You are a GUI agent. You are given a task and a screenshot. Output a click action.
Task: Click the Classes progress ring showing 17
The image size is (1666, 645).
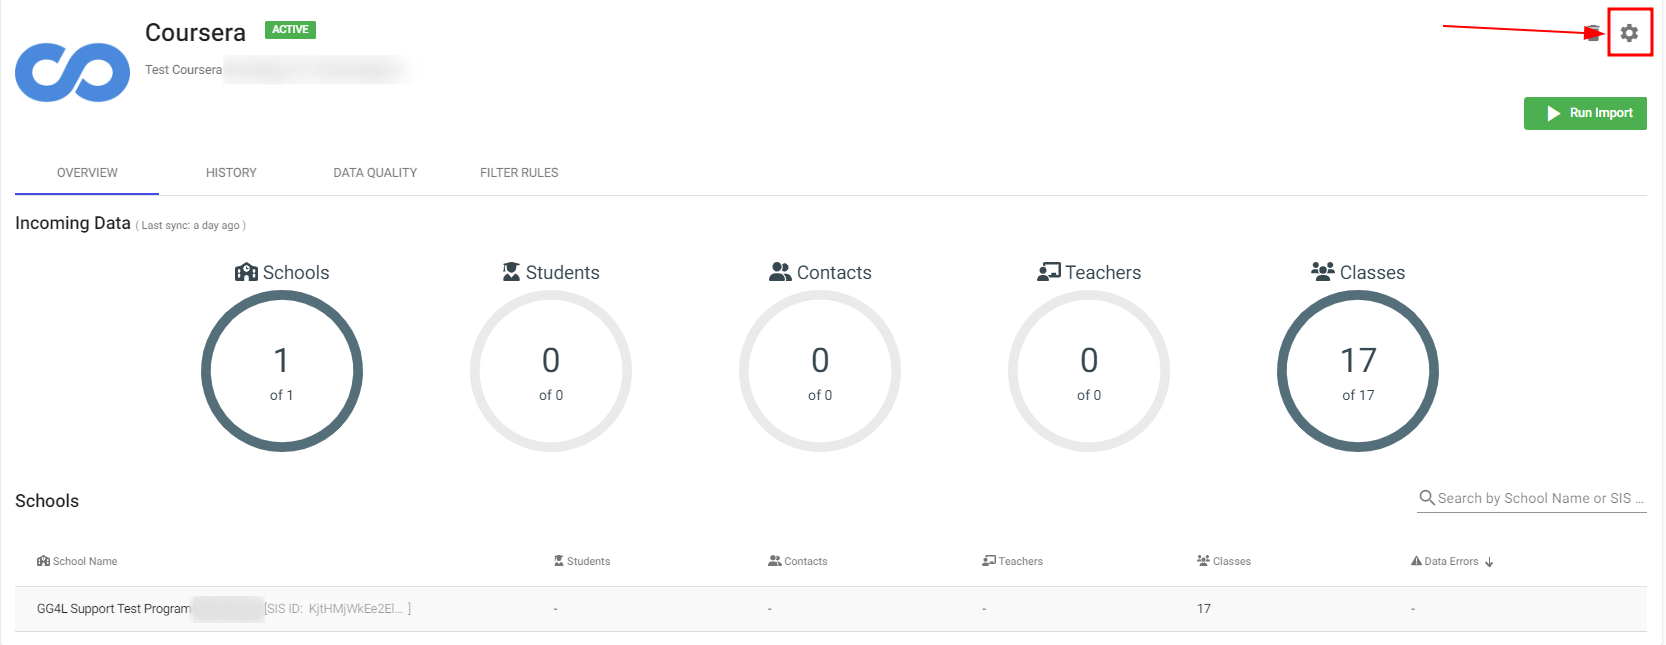(x=1357, y=371)
